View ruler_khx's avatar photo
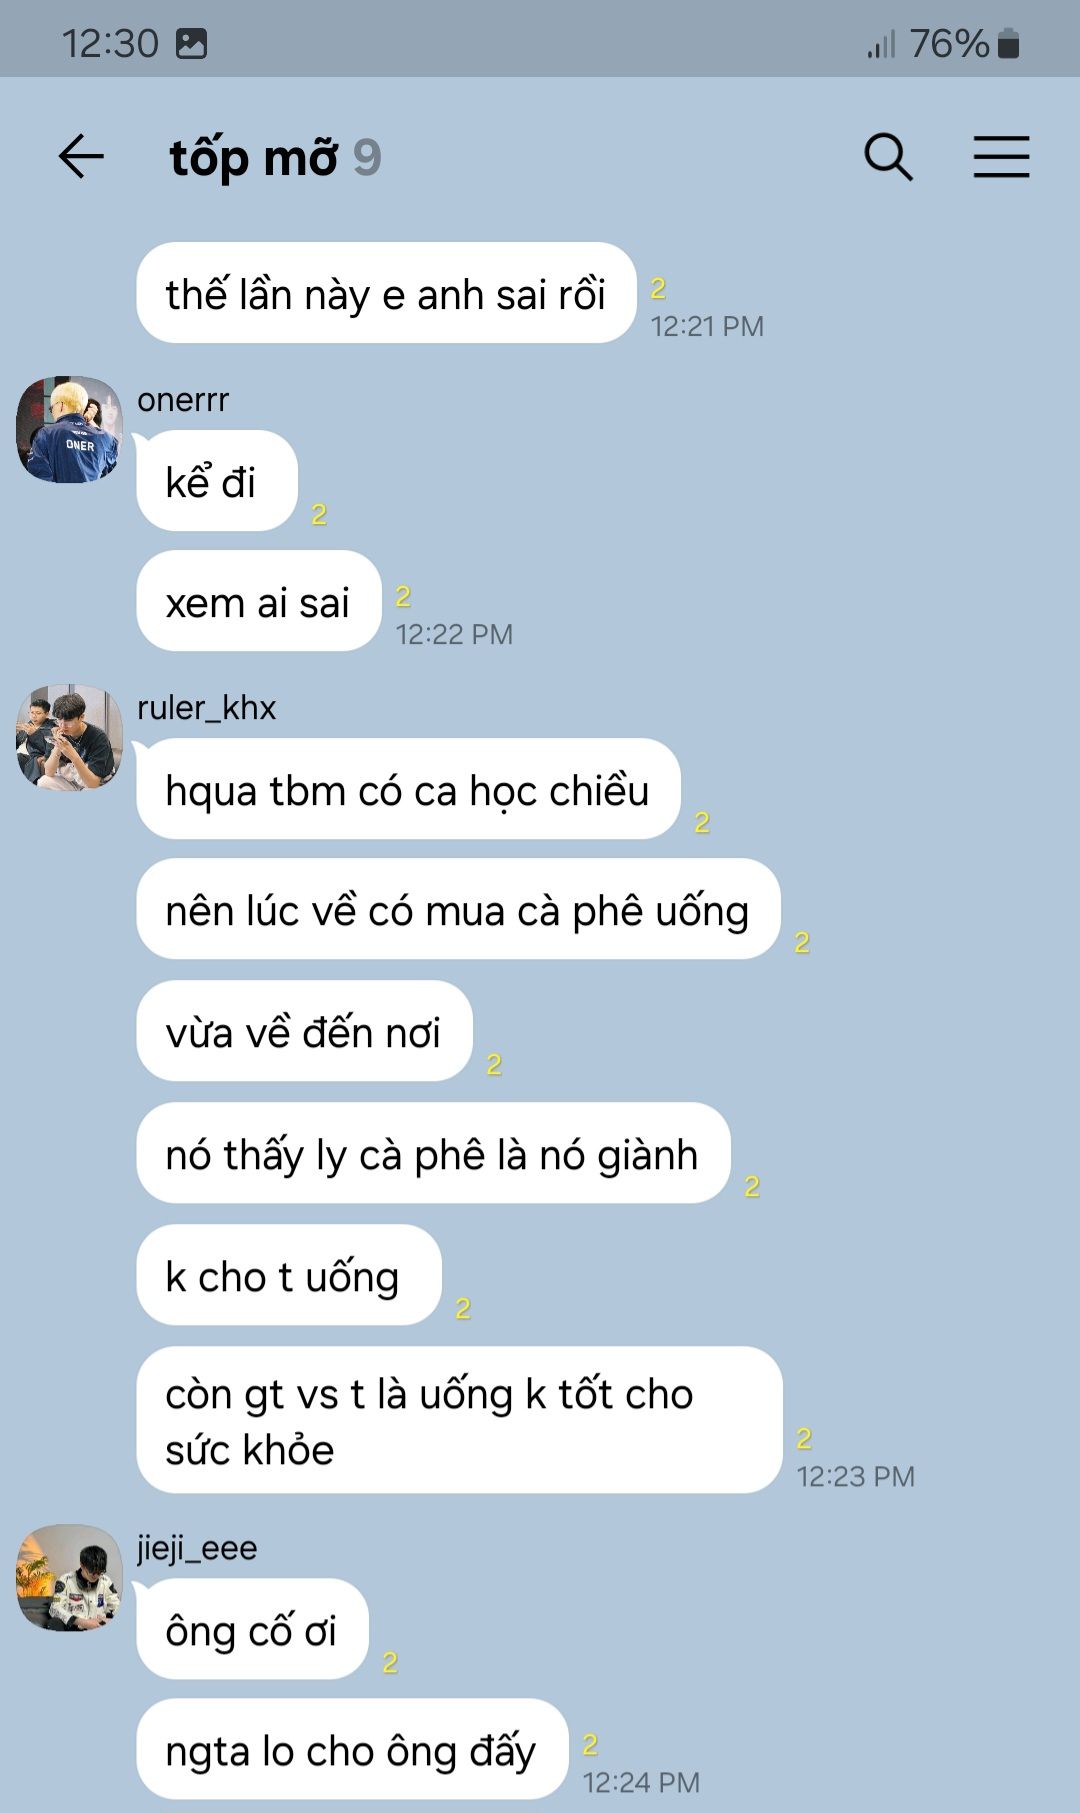The image size is (1080, 1813). click(x=69, y=737)
